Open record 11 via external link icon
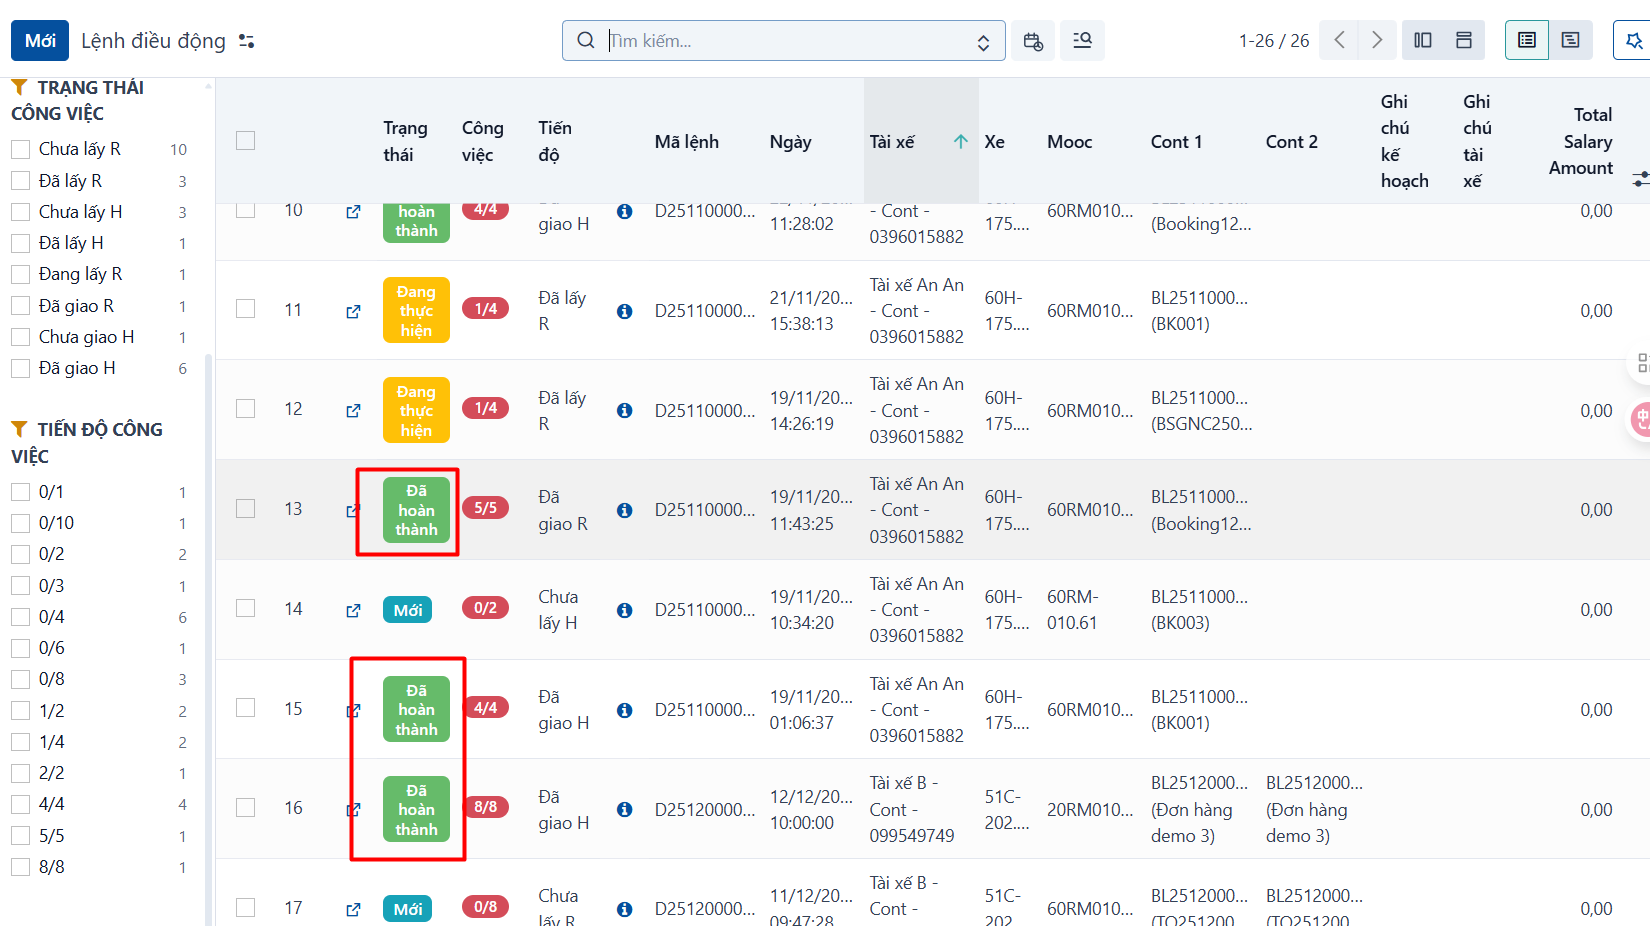Viewport: 1650px width, 926px height. coord(353,311)
